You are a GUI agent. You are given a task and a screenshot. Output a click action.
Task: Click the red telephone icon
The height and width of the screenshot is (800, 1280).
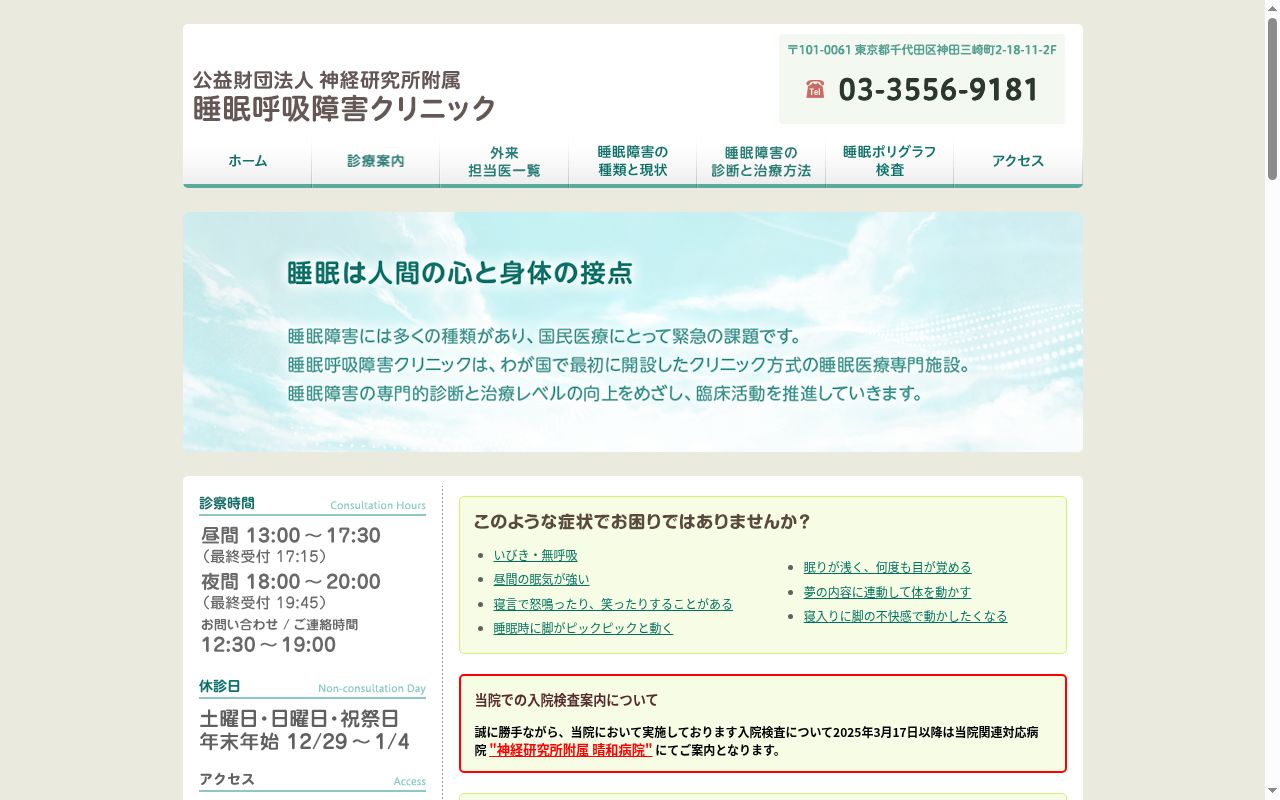(815, 90)
